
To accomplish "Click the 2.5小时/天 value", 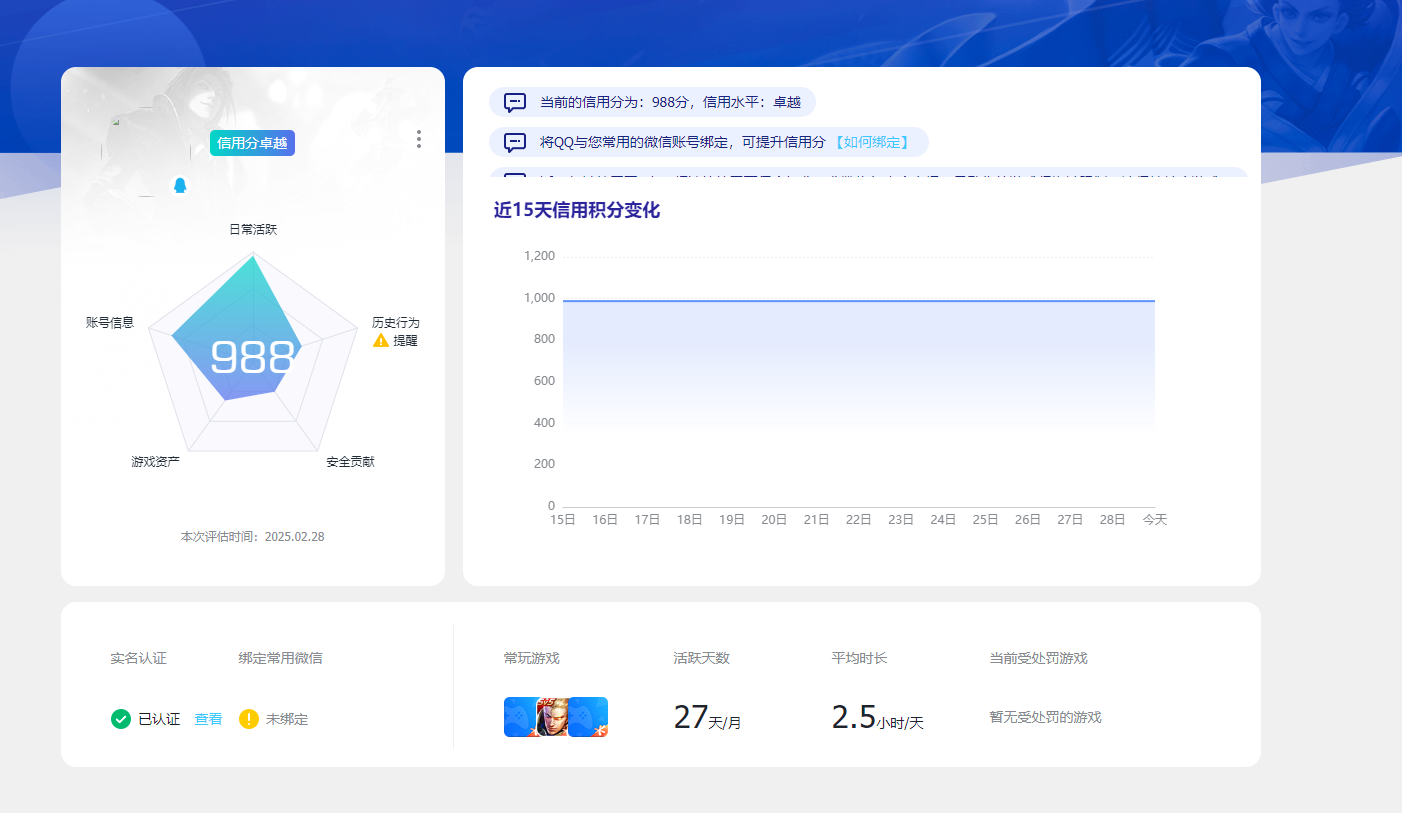I will 877,718.
